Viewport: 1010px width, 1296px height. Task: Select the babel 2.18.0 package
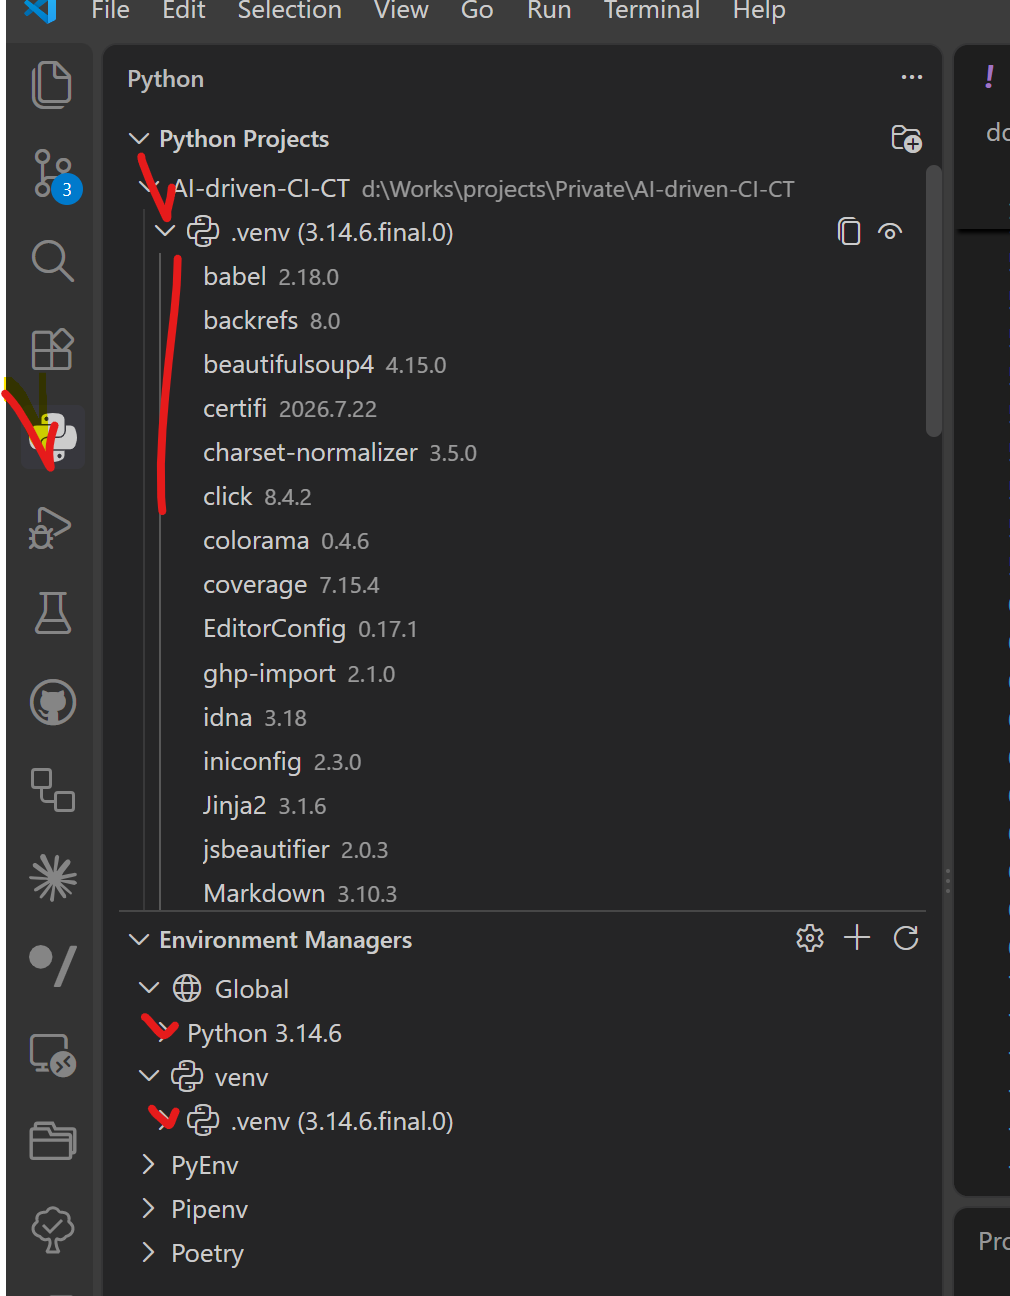(522, 276)
